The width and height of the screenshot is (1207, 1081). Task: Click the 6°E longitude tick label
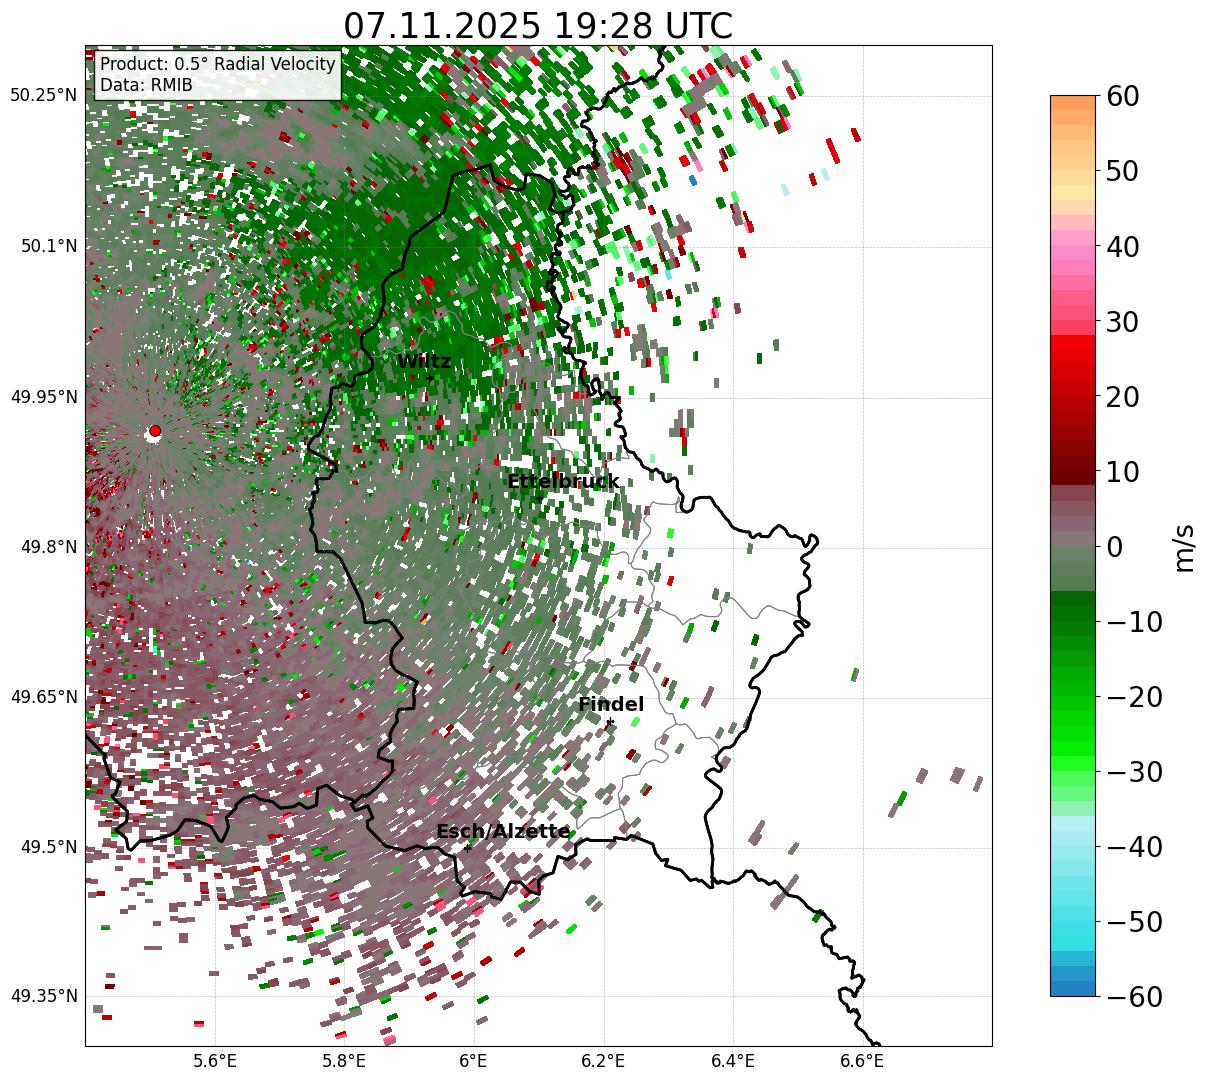pyautogui.click(x=473, y=1062)
